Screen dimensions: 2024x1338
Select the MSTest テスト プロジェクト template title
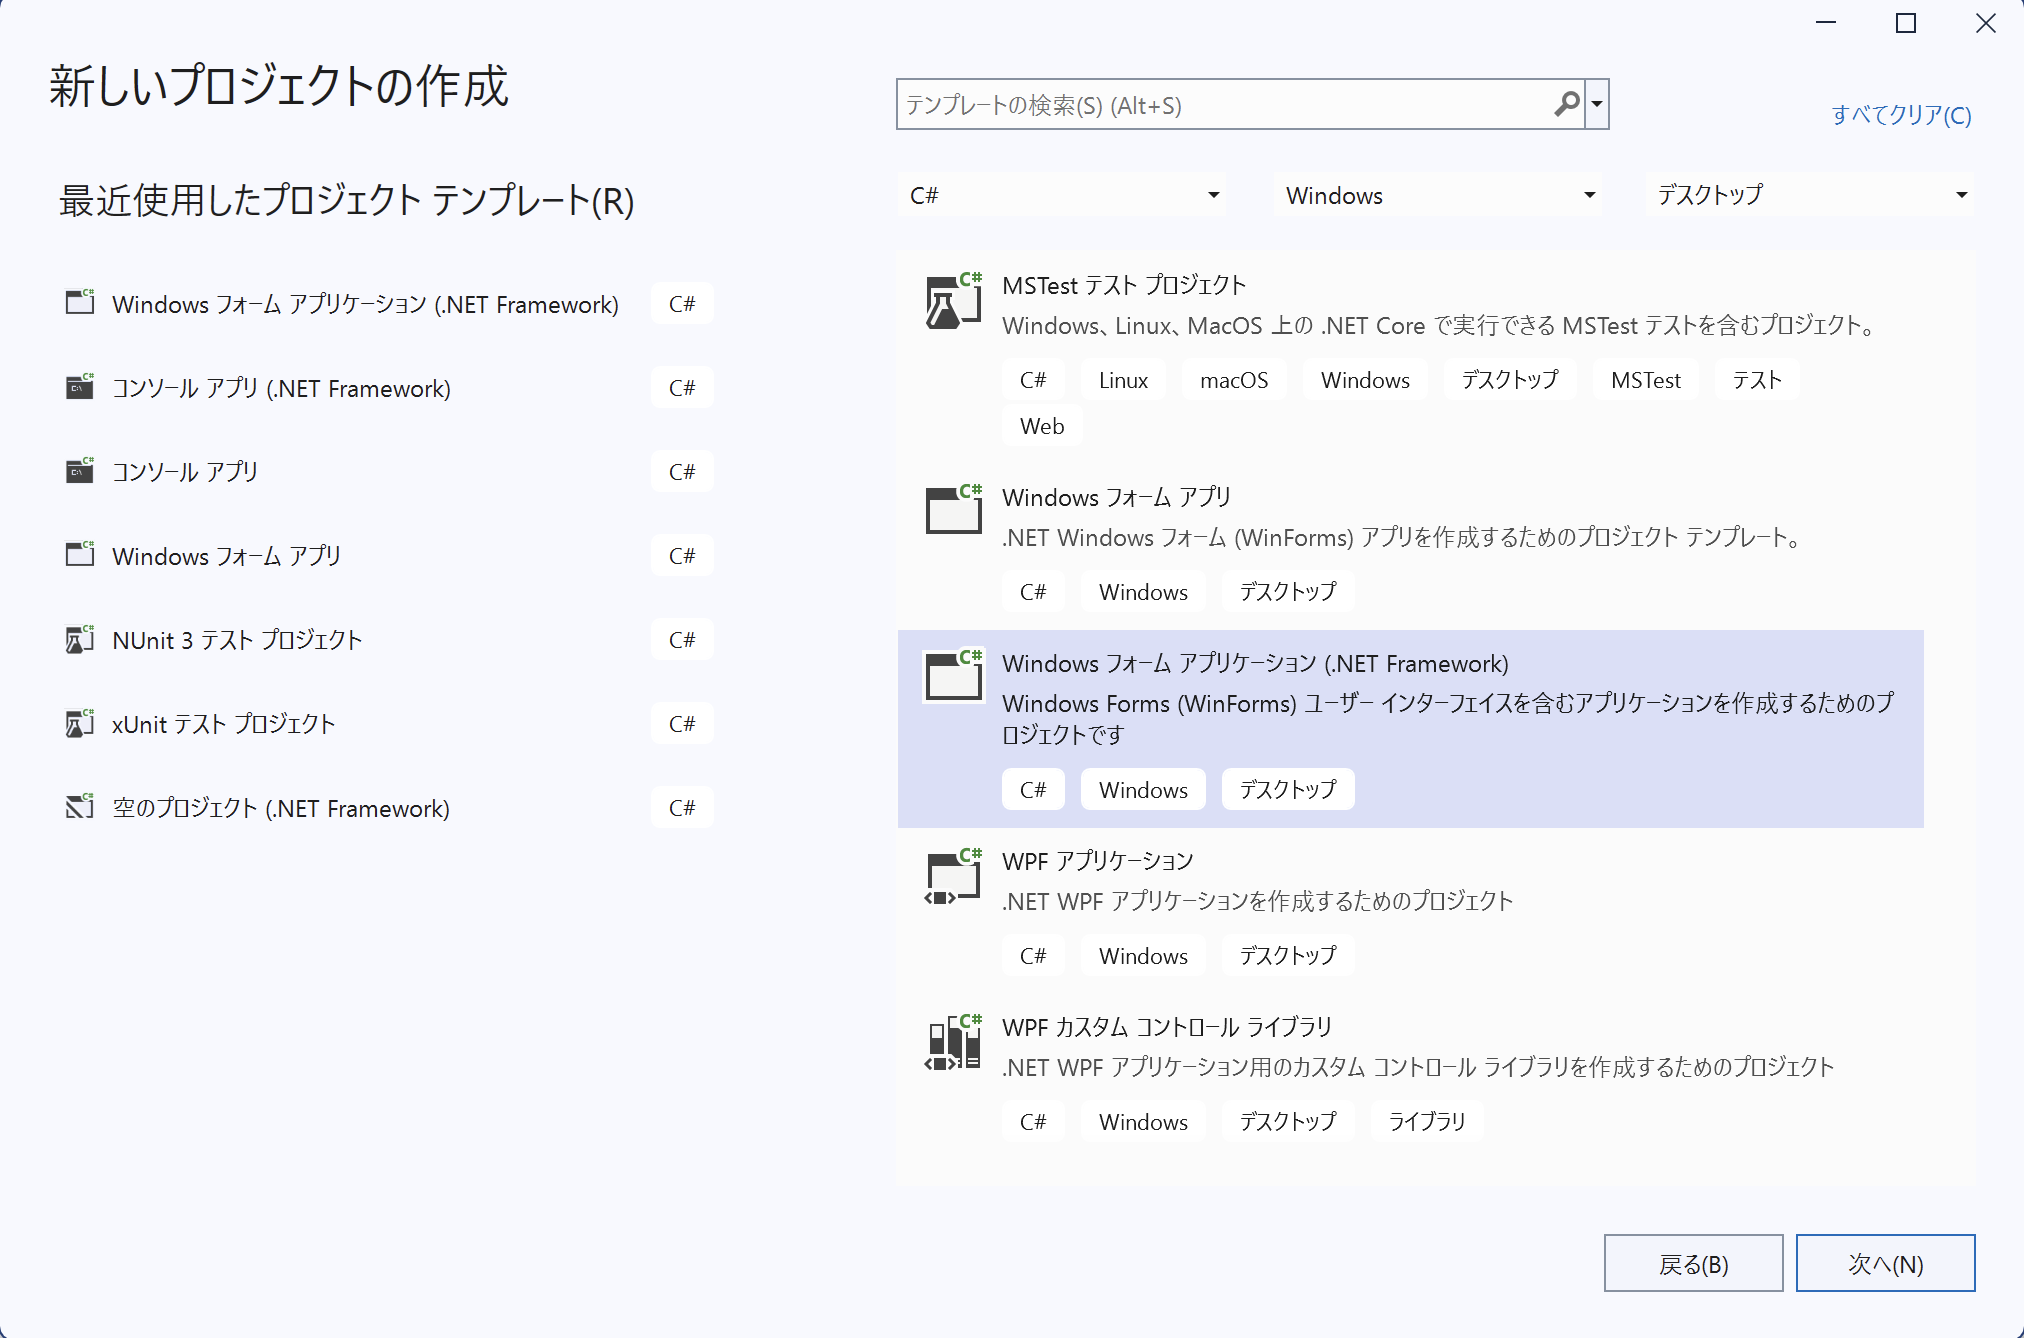click(x=1124, y=285)
